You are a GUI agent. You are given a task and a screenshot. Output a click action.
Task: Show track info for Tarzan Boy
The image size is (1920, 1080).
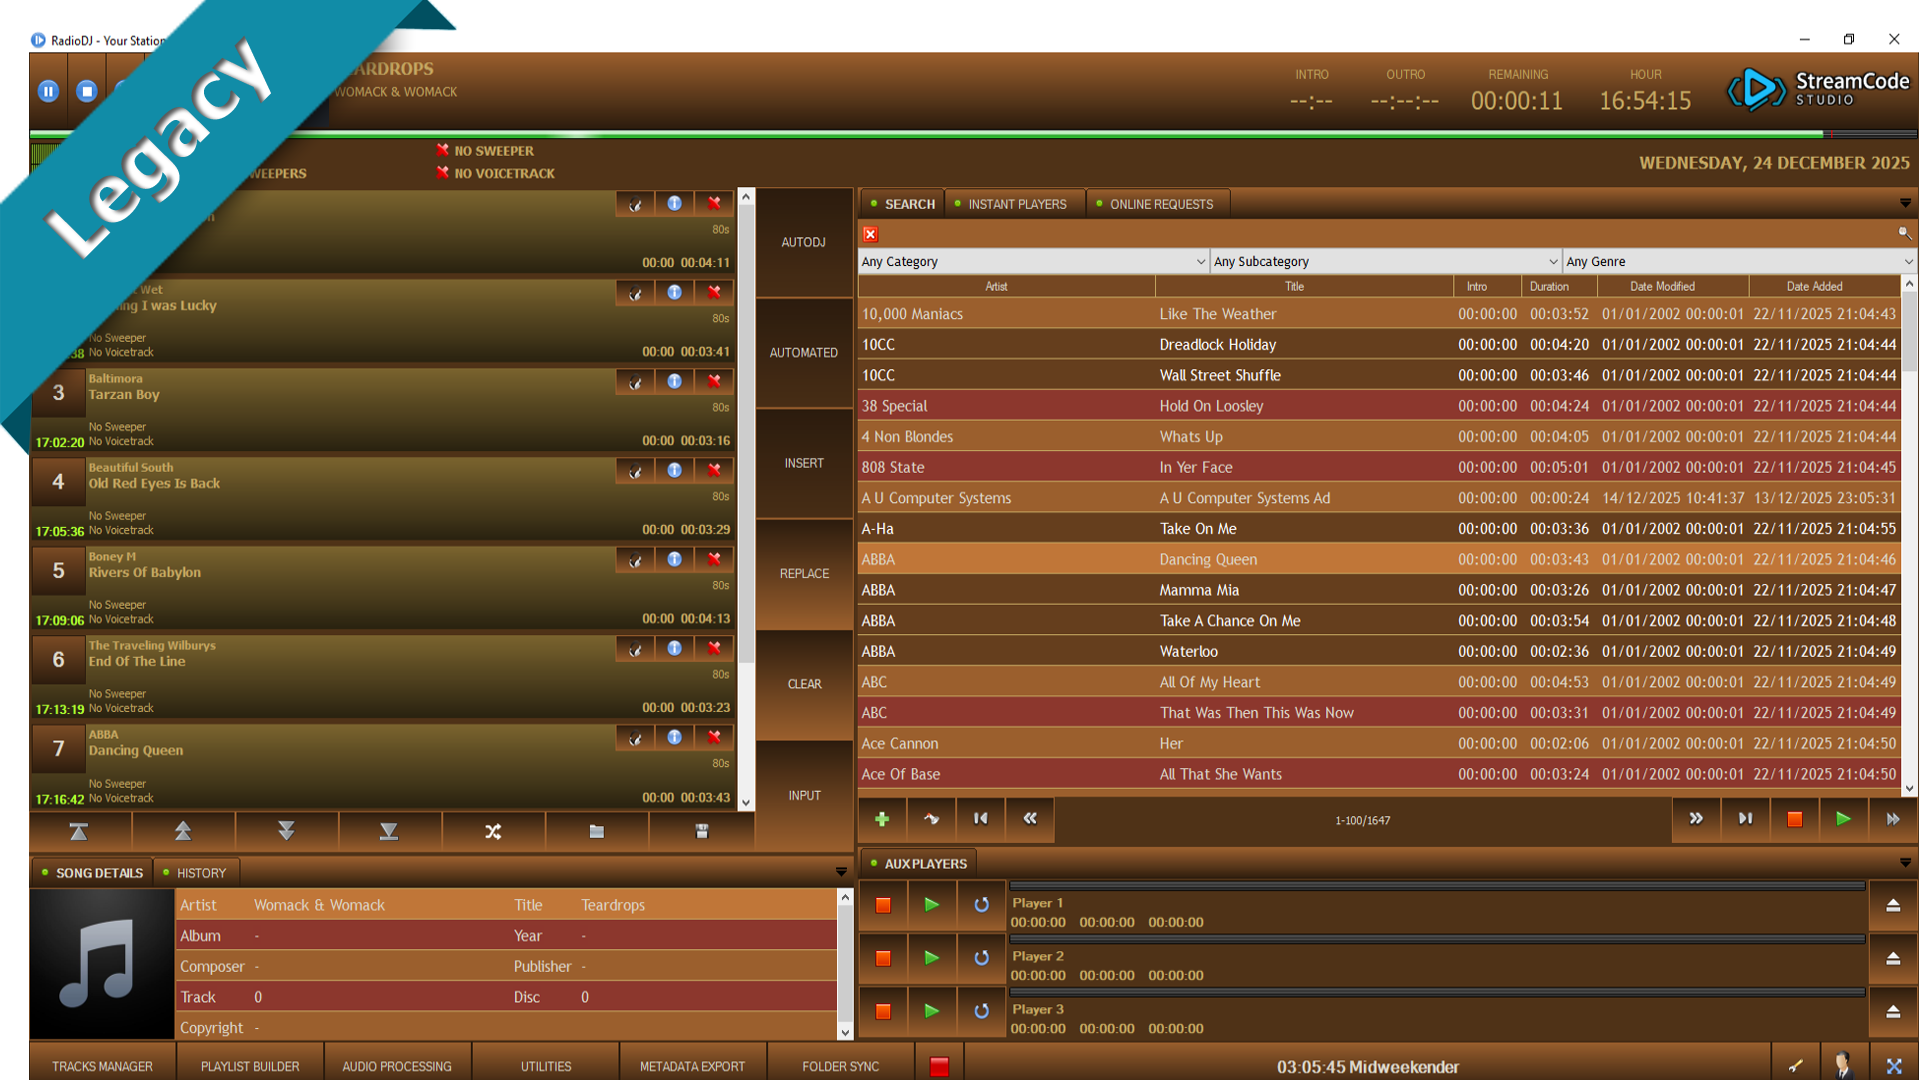675,381
